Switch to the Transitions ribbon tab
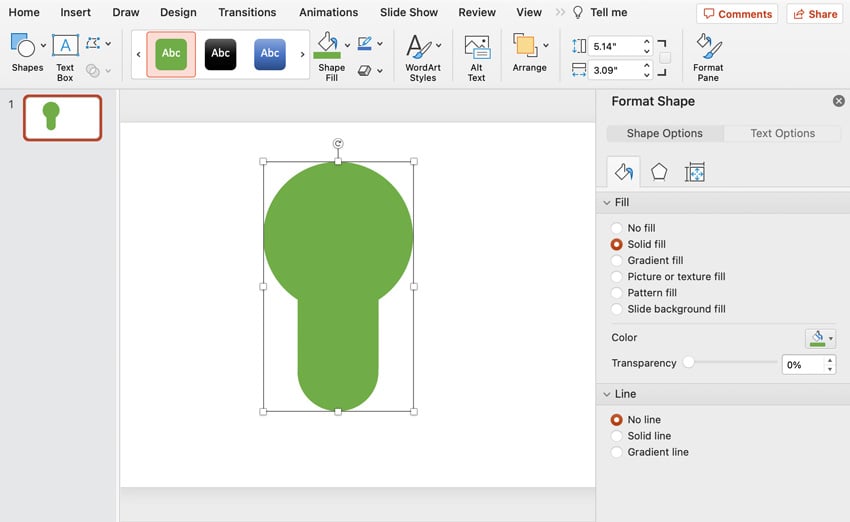This screenshot has height=522, width=850. coord(247,12)
